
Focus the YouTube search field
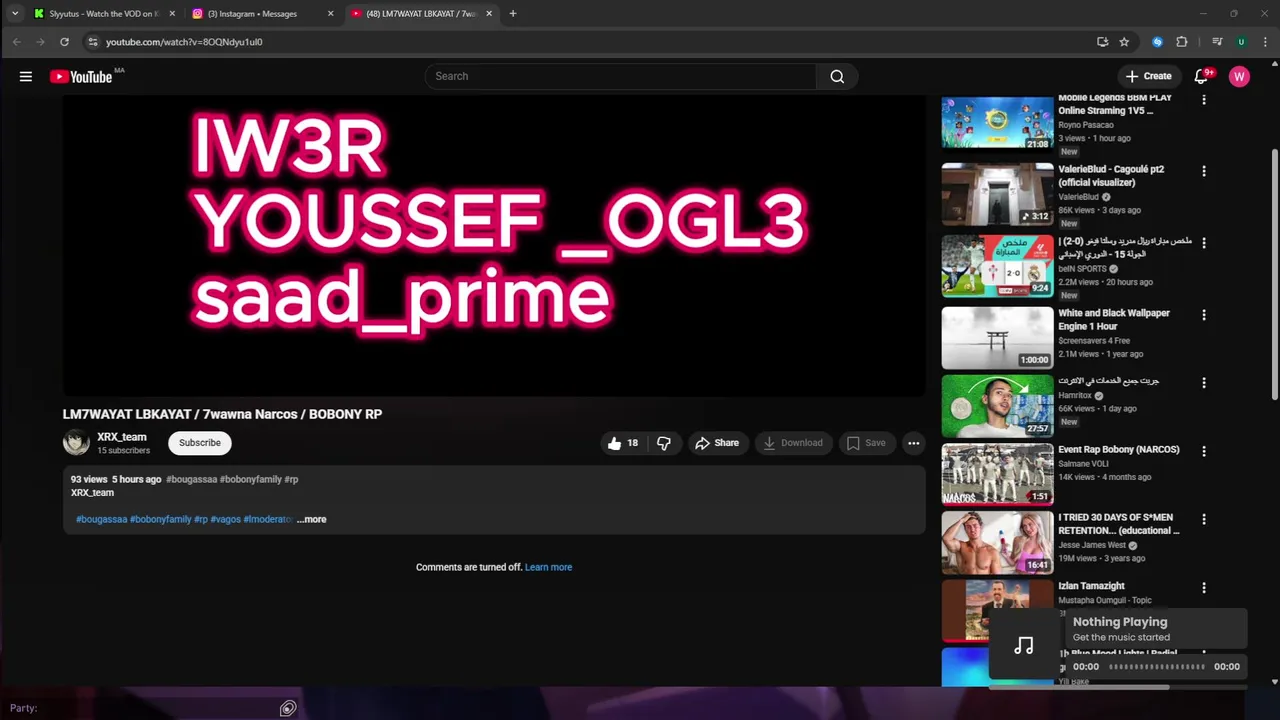tap(620, 76)
